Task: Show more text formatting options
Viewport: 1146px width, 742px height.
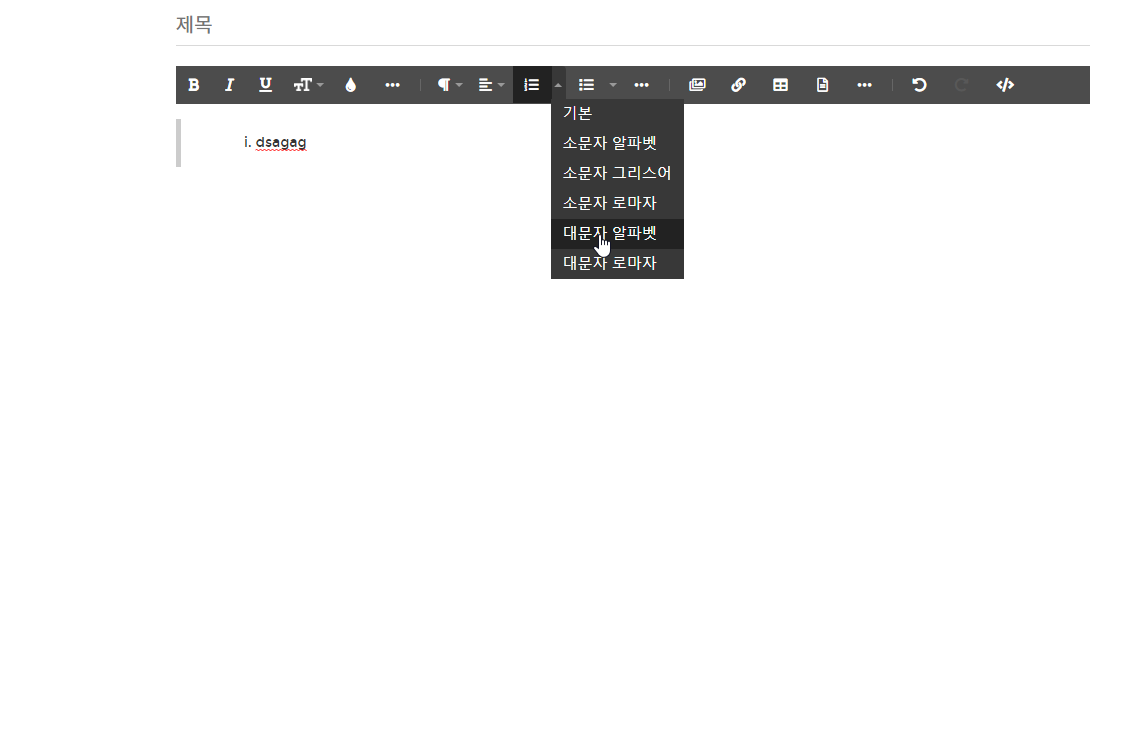Action: 392,85
